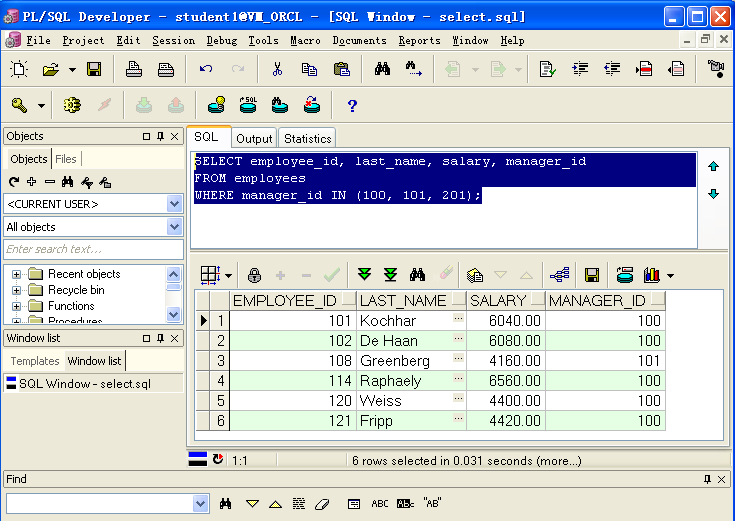Click the lock icon in result grid toolbar
Viewport: 735px width, 521px height.
click(x=254, y=275)
